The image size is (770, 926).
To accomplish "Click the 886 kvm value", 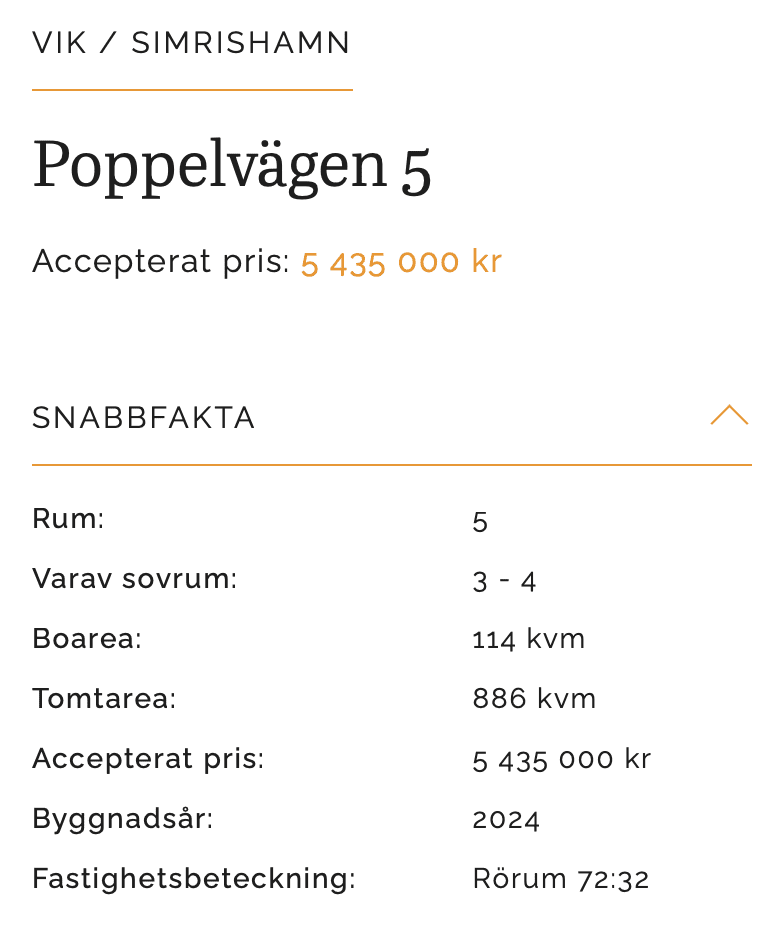I will coord(534,699).
